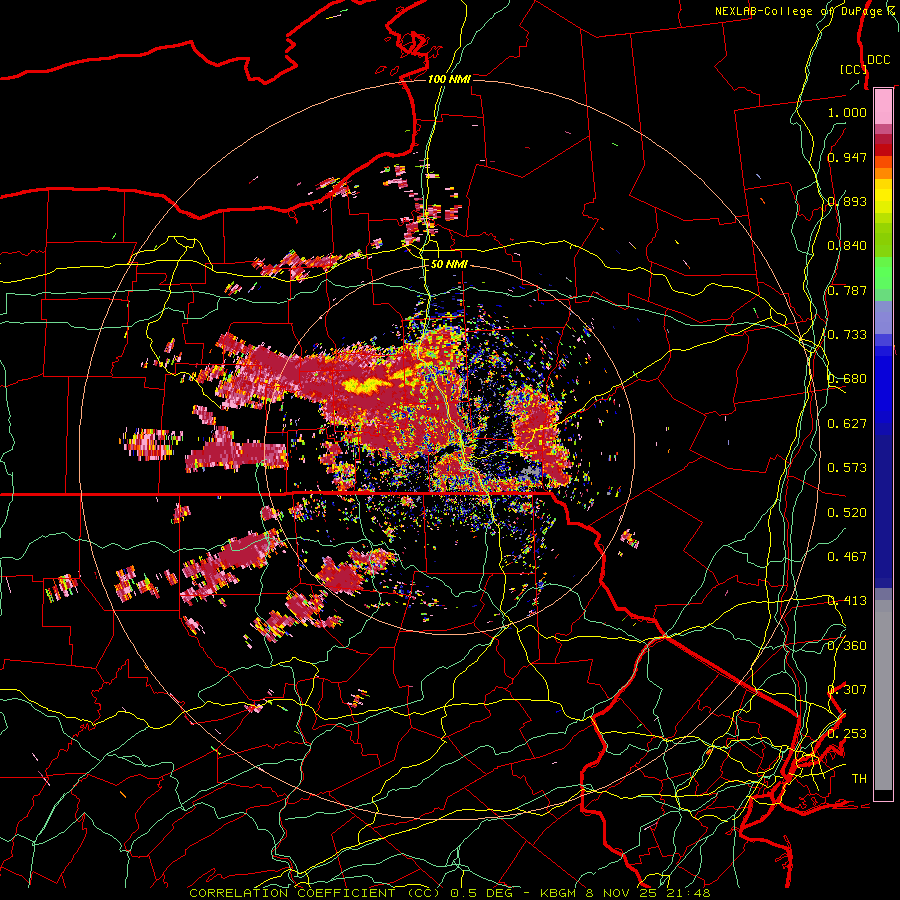Select the 0.253 scale value
The image size is (900, 900).
[847, 734]
